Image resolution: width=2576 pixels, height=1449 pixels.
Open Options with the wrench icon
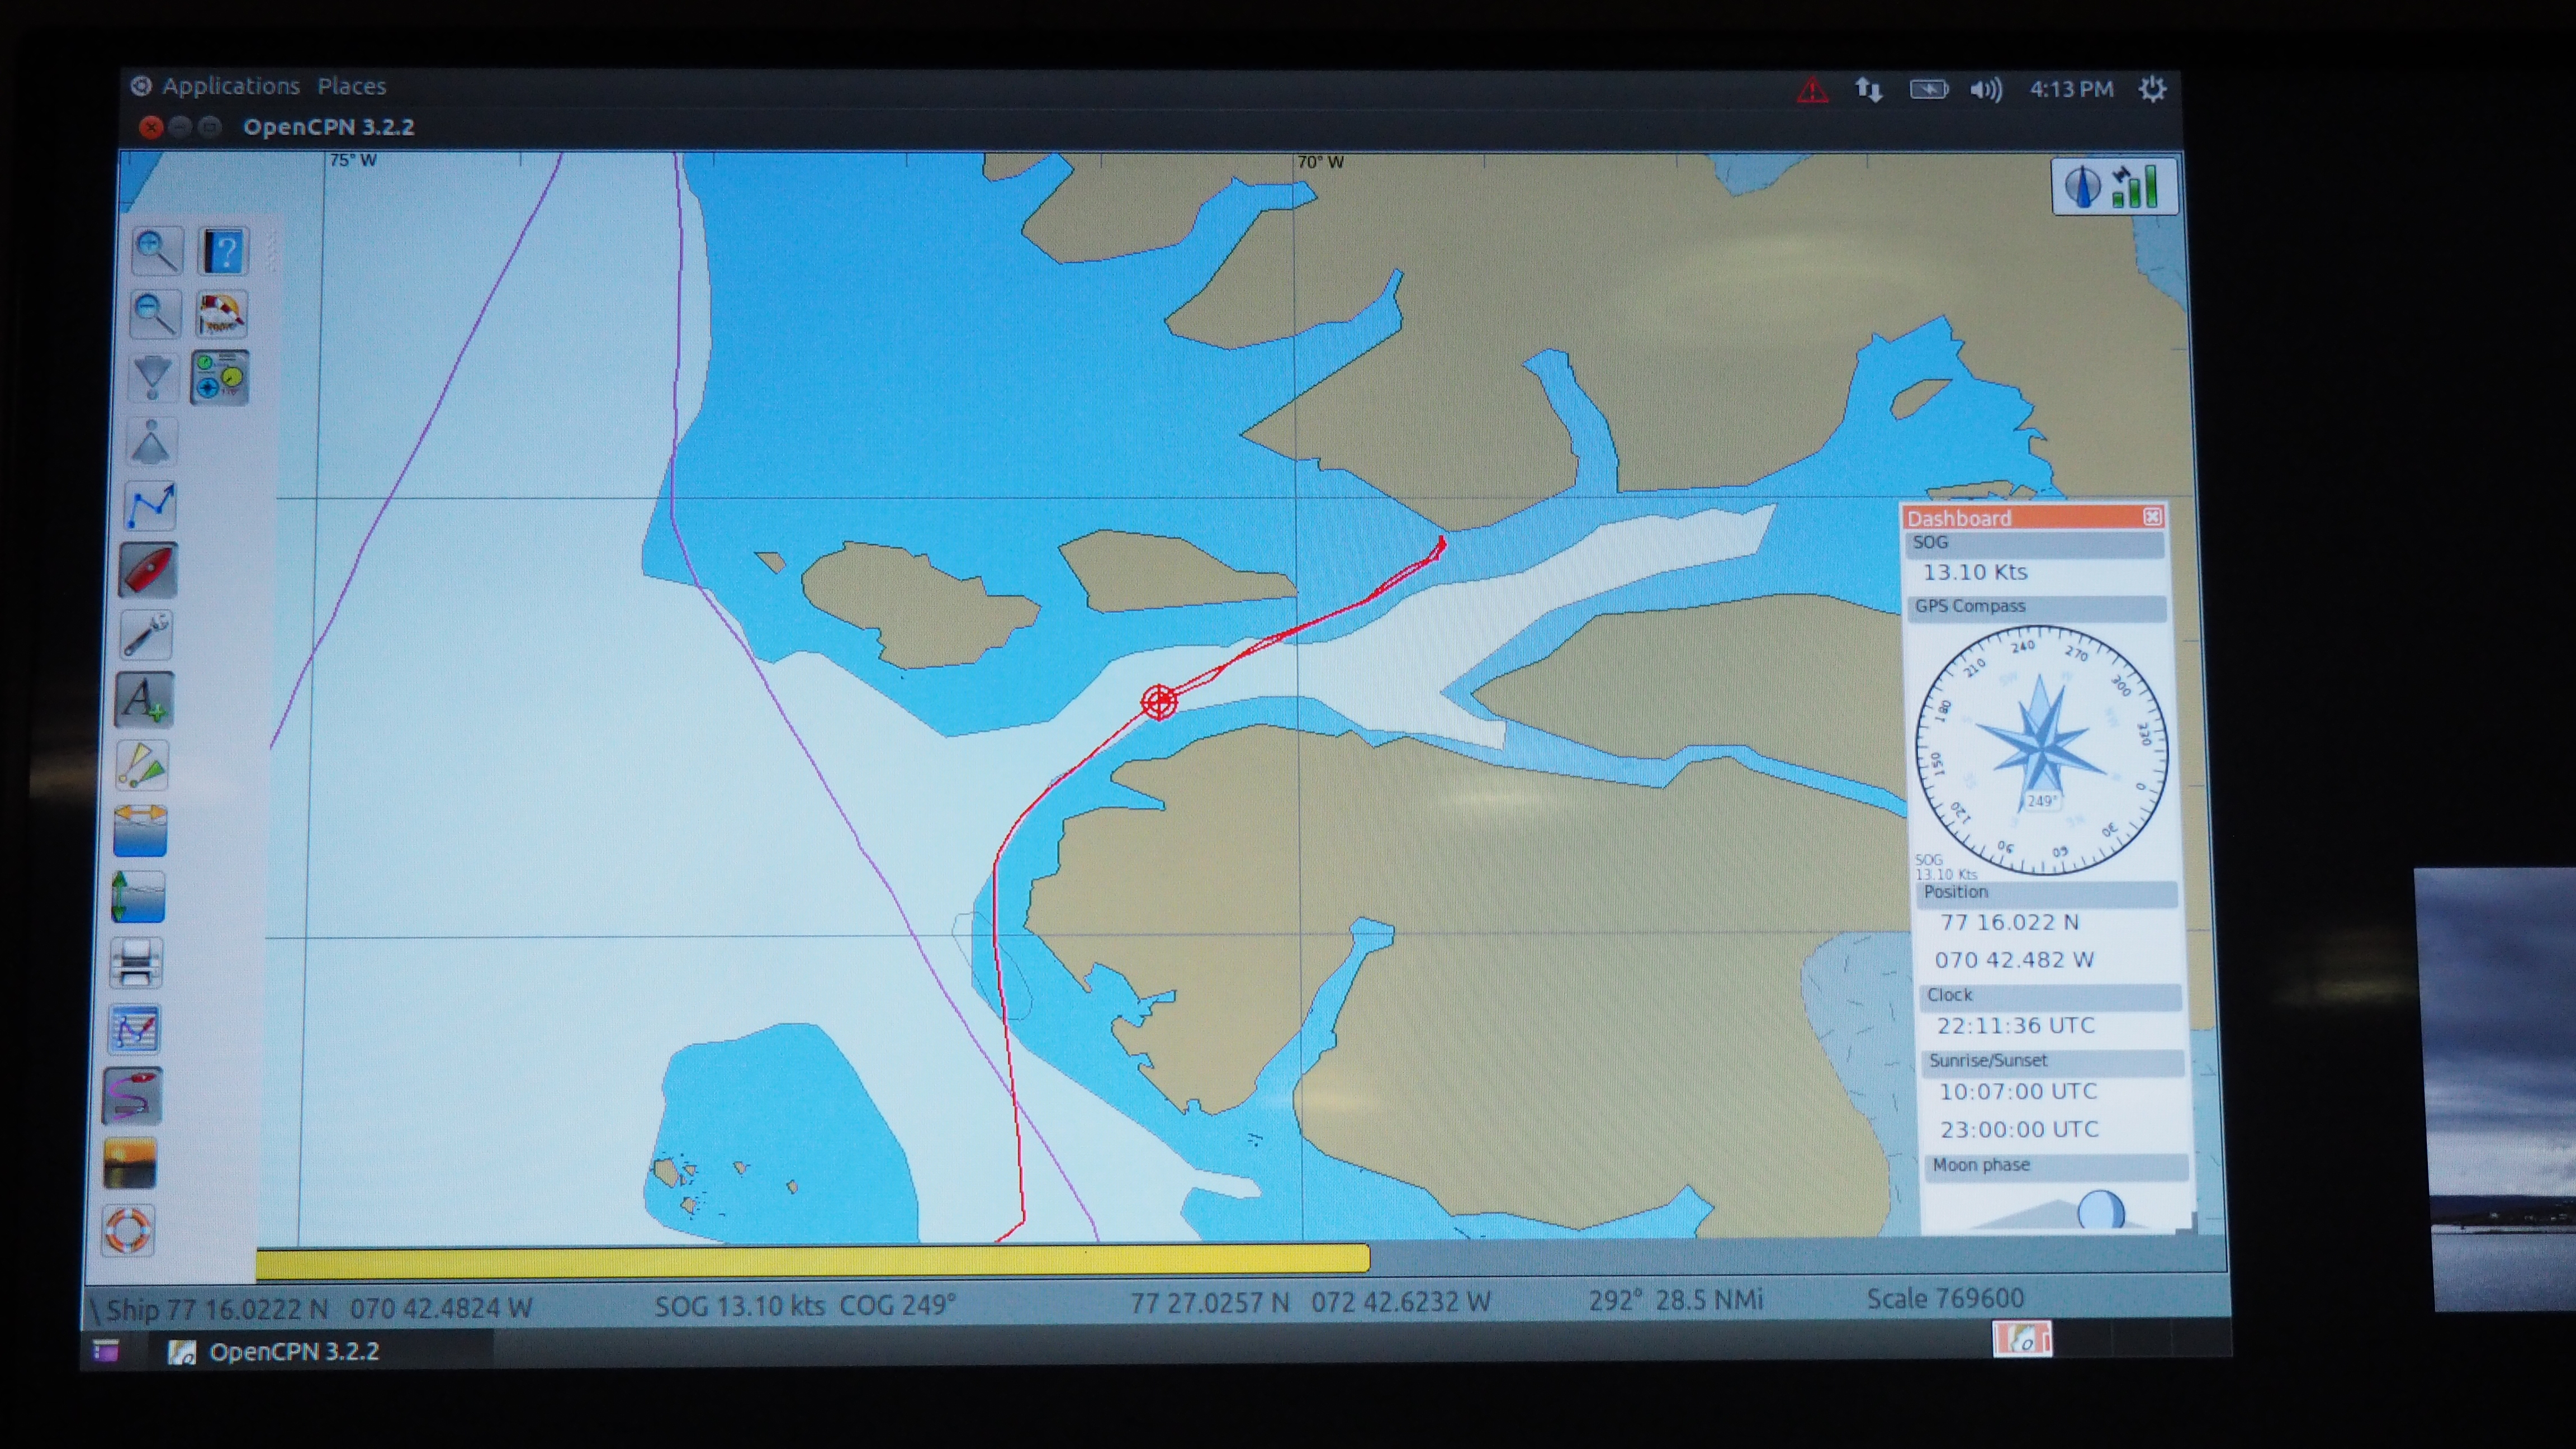[147, 634]
